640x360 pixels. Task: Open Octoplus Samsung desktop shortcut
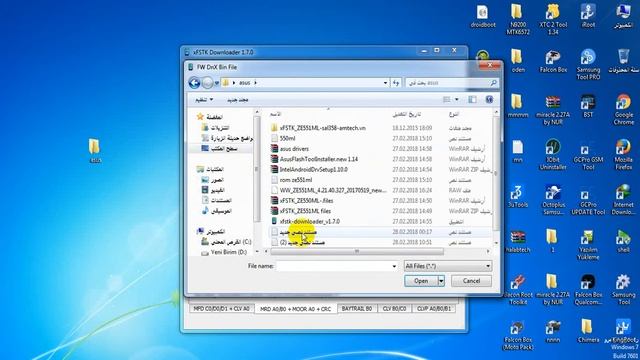553,199
